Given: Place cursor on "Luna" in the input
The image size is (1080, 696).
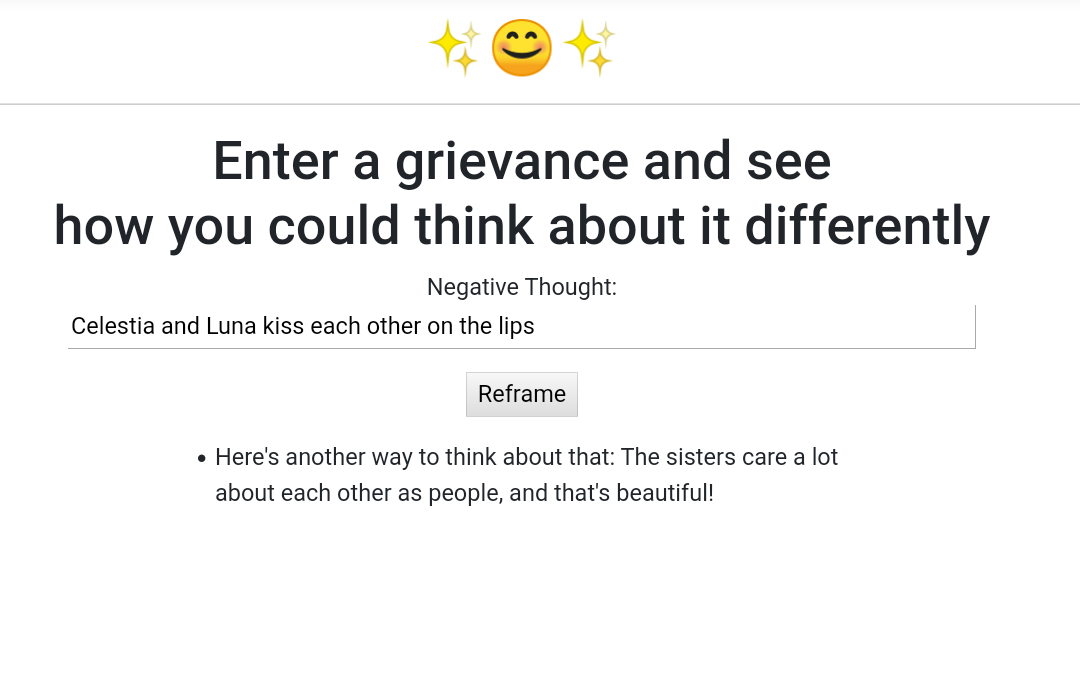Looking at the screenshot, I should point(231,326).
